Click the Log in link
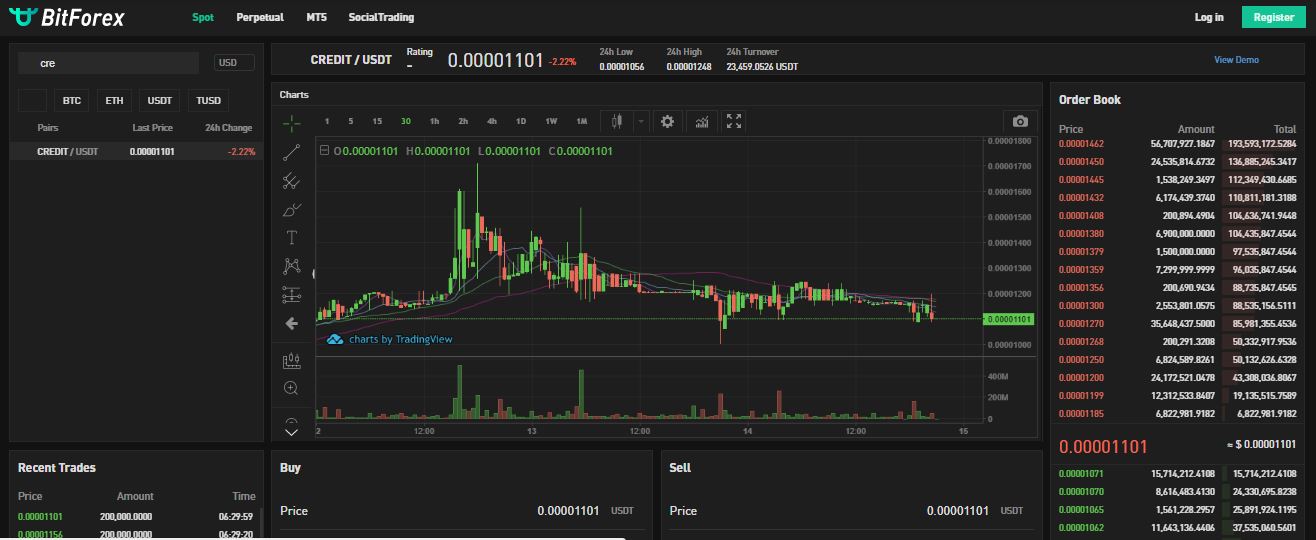This screenshot has width=1316, height=540. [1209, 17]
